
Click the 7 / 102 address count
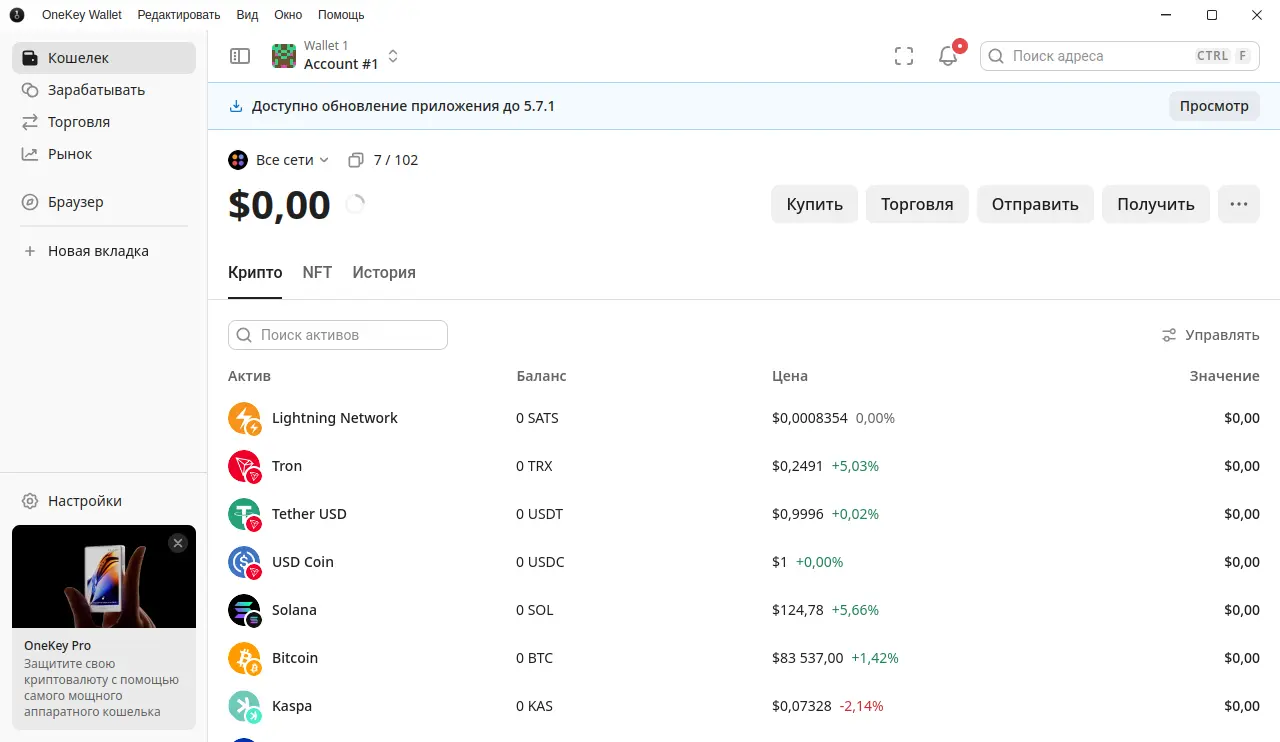click(396, 160)
